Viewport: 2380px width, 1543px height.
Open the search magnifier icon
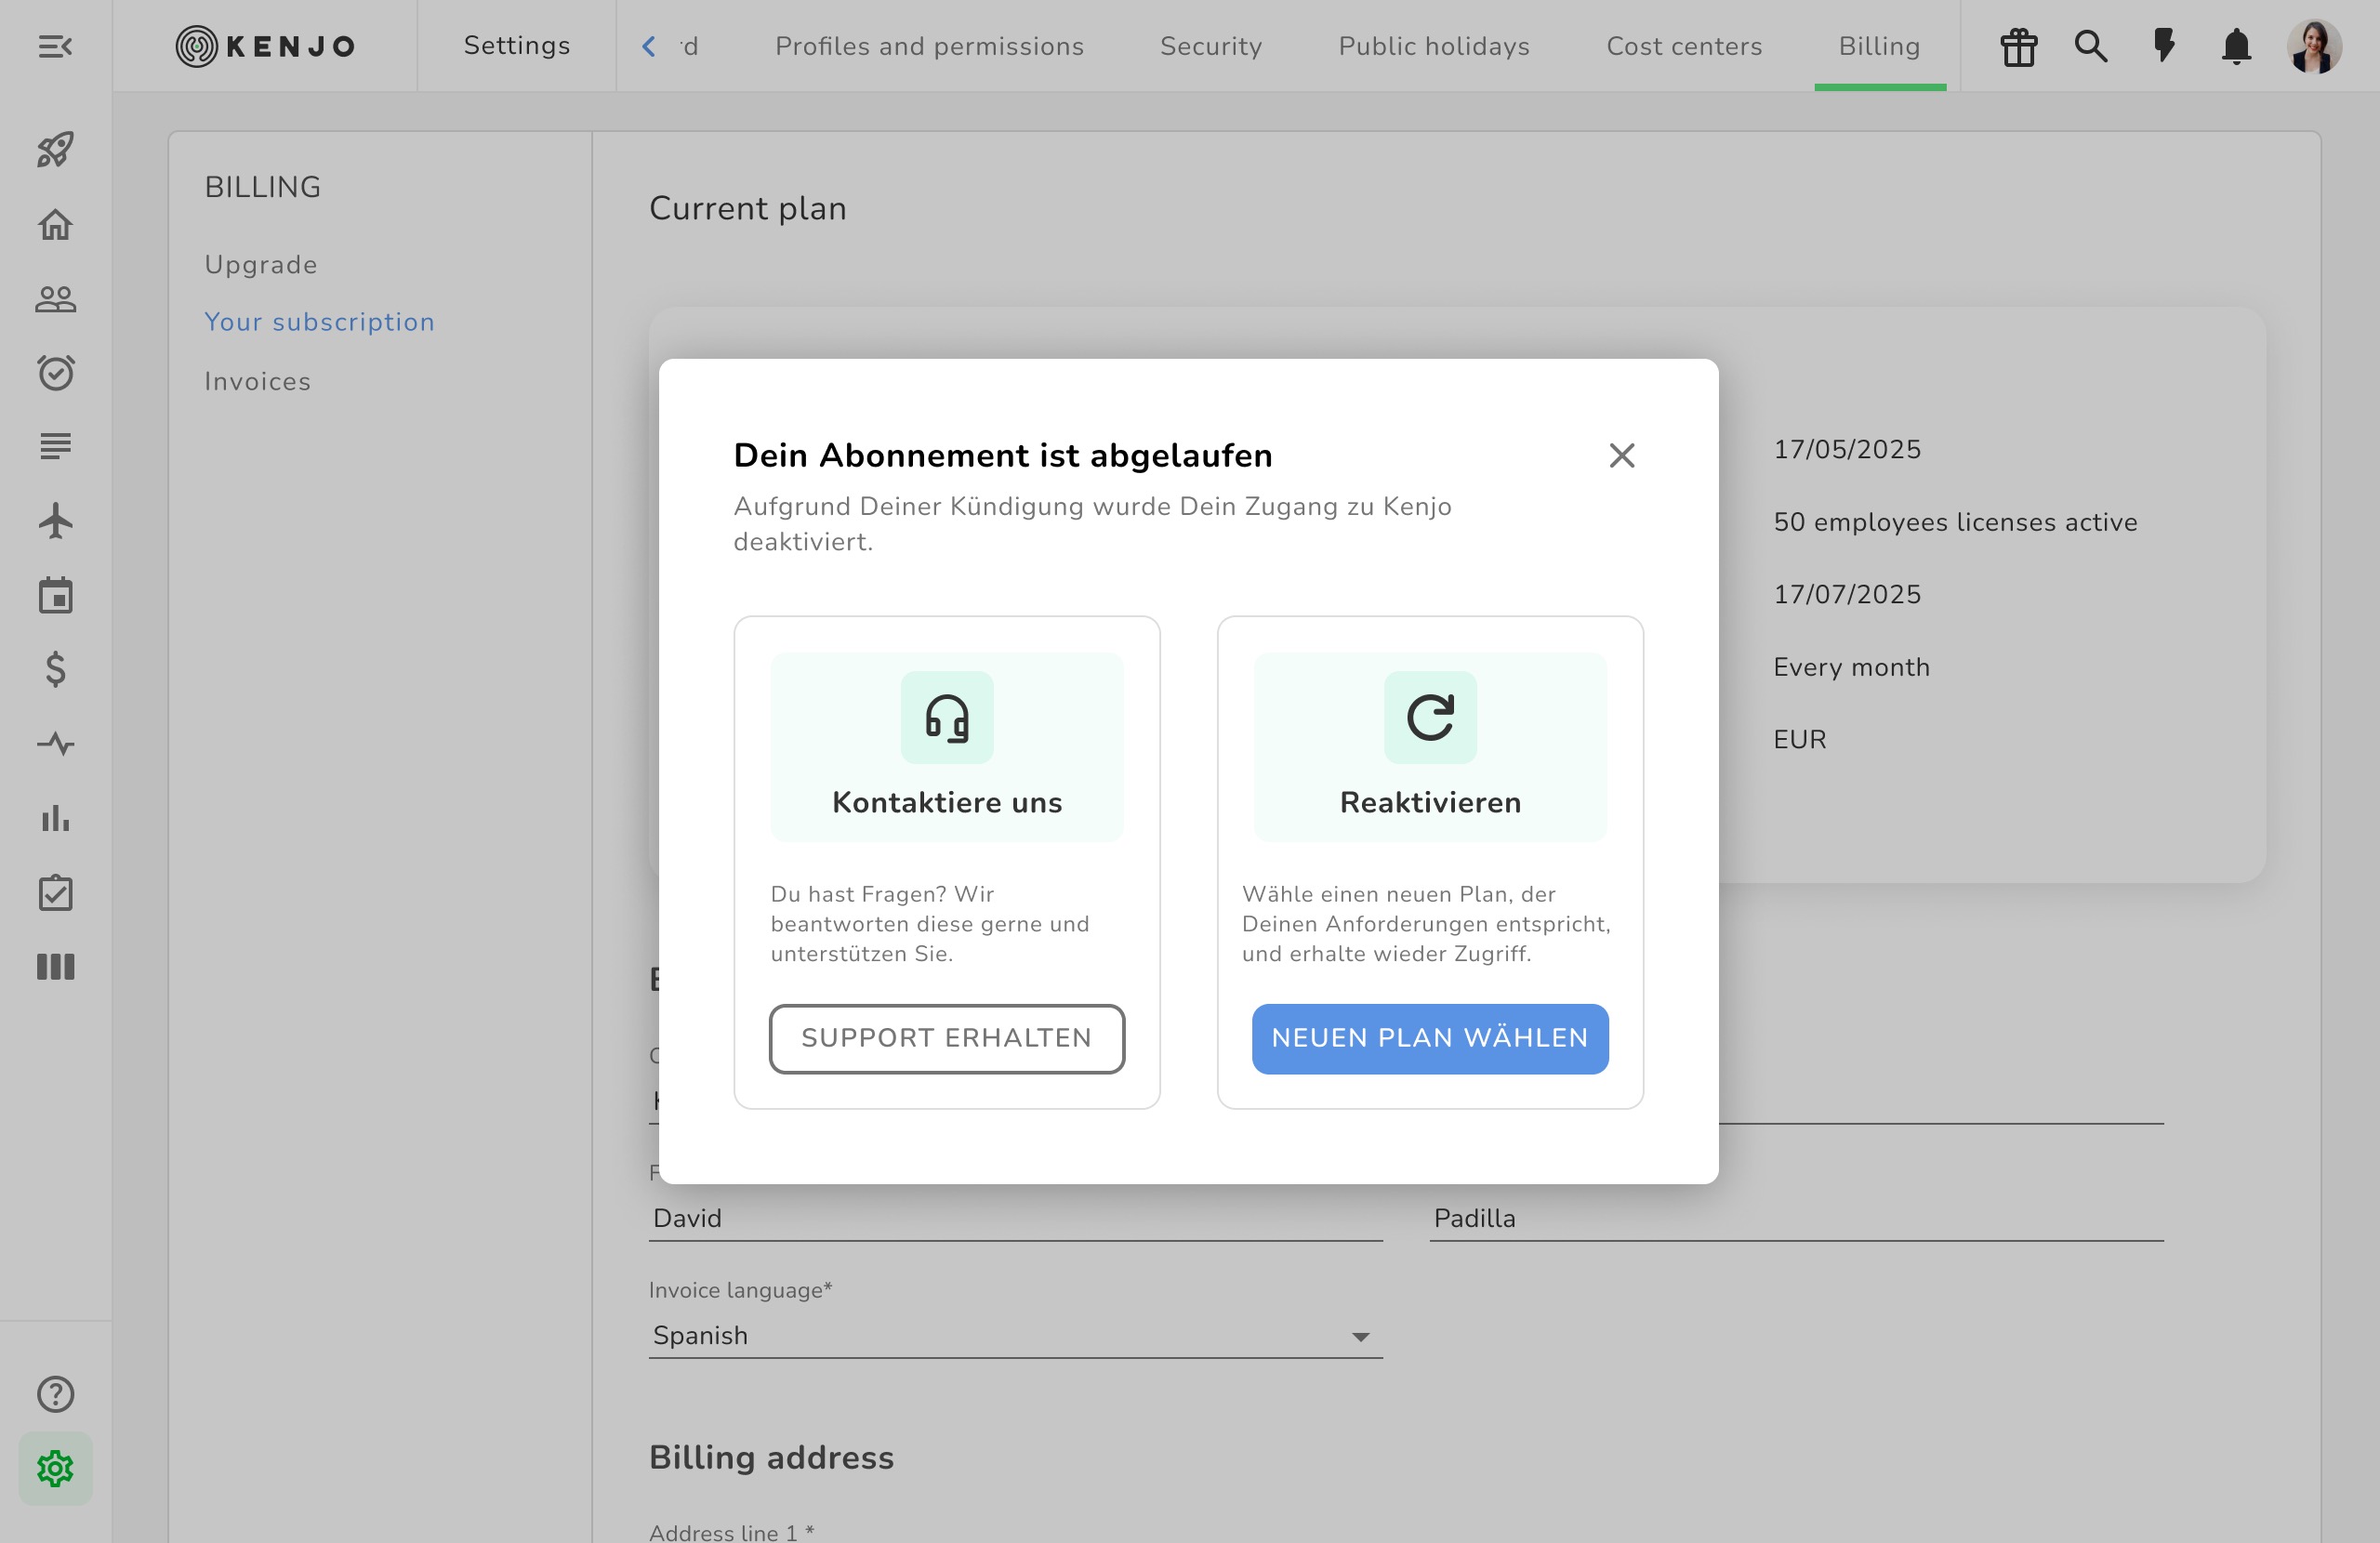point(2090,46)
